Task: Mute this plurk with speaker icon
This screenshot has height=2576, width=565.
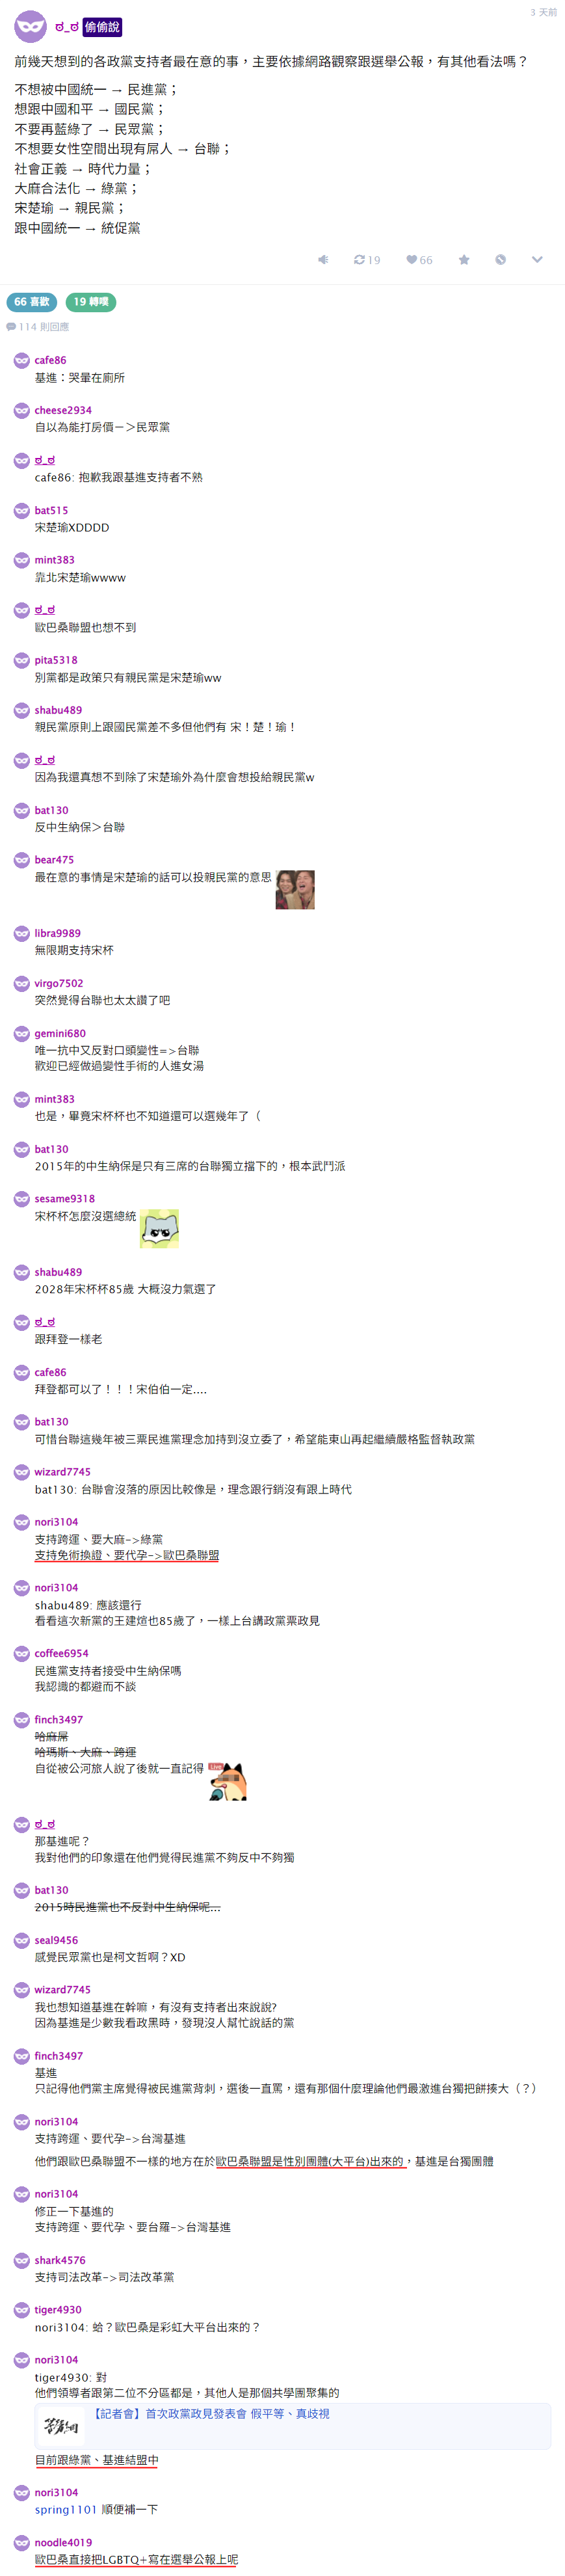Action: tap(323, 259)
